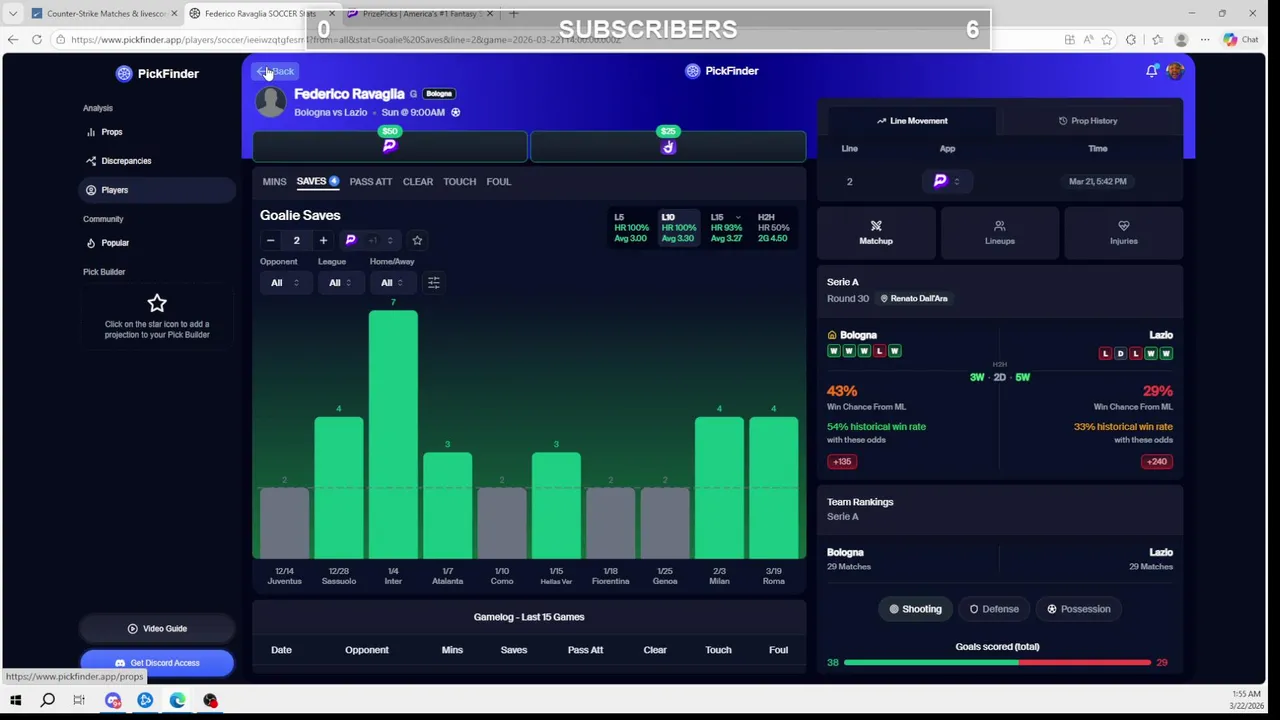
Task: Open a new browser tab
Action: (x=513, y=13)
